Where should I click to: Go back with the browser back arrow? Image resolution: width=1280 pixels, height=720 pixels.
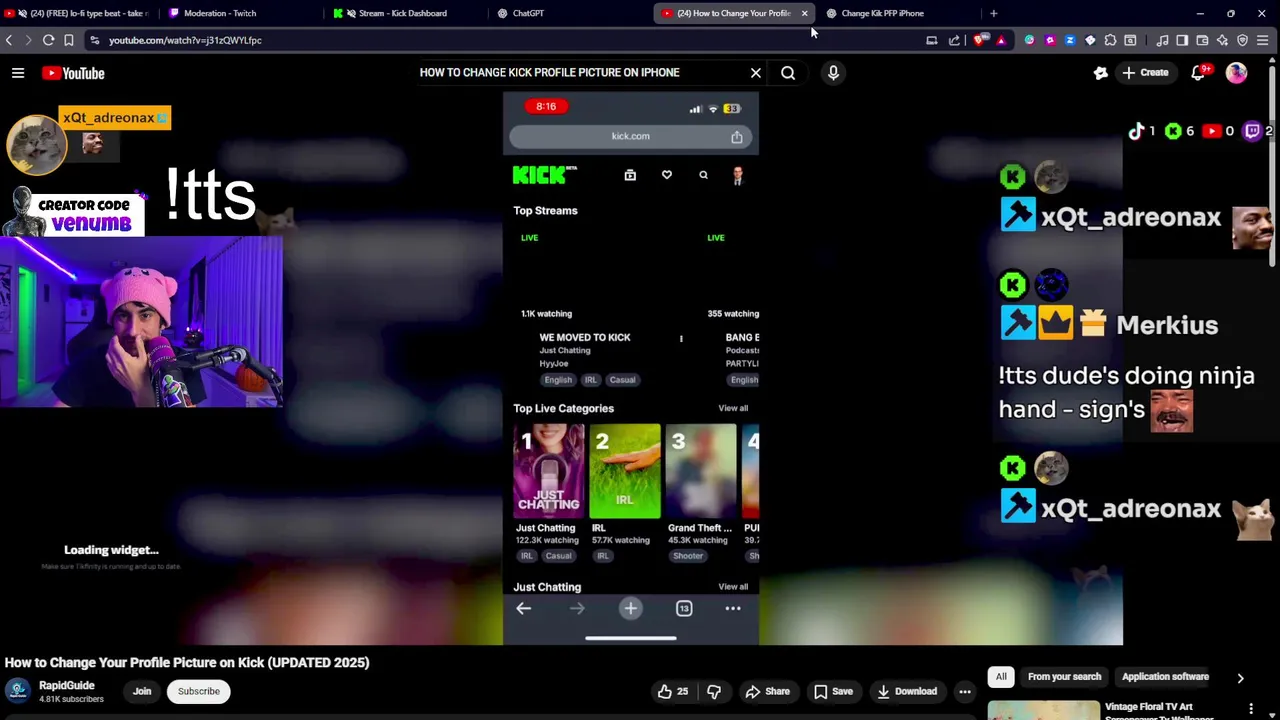click(9, 40)
